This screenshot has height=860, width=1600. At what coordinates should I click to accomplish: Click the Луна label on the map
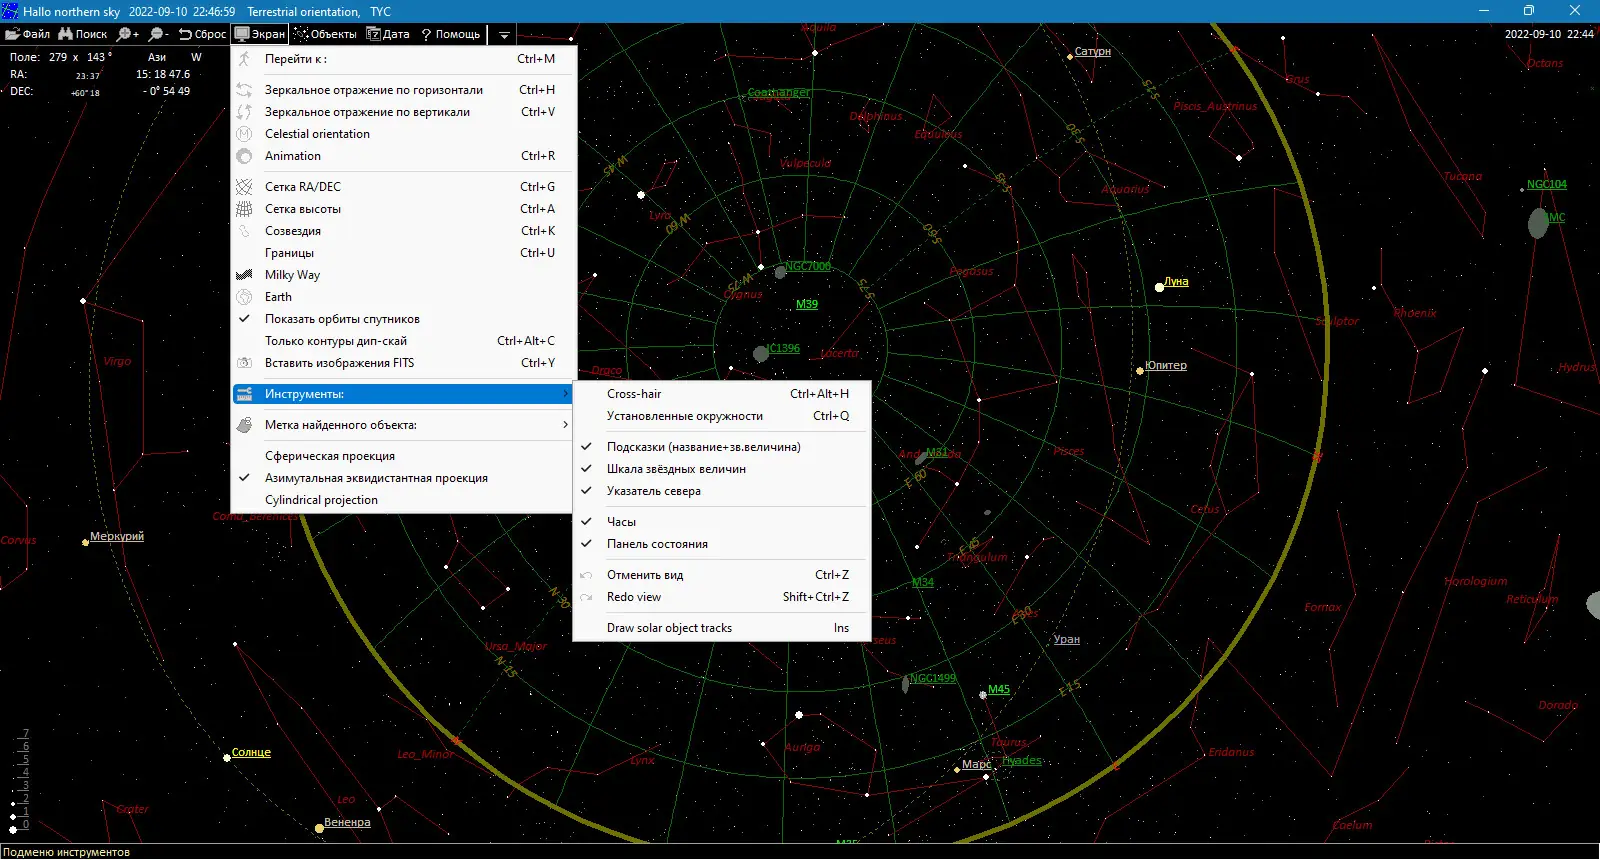pos(1175,282)
